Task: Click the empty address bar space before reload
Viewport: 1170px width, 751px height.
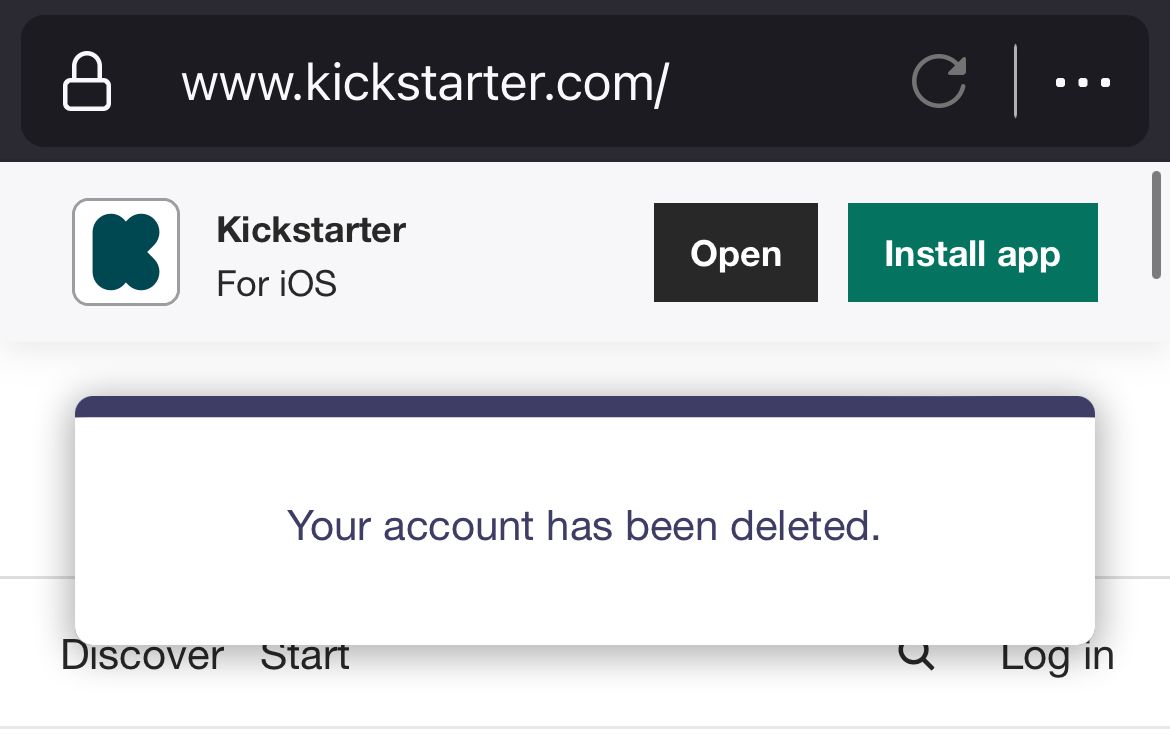Action: [790, 84]
